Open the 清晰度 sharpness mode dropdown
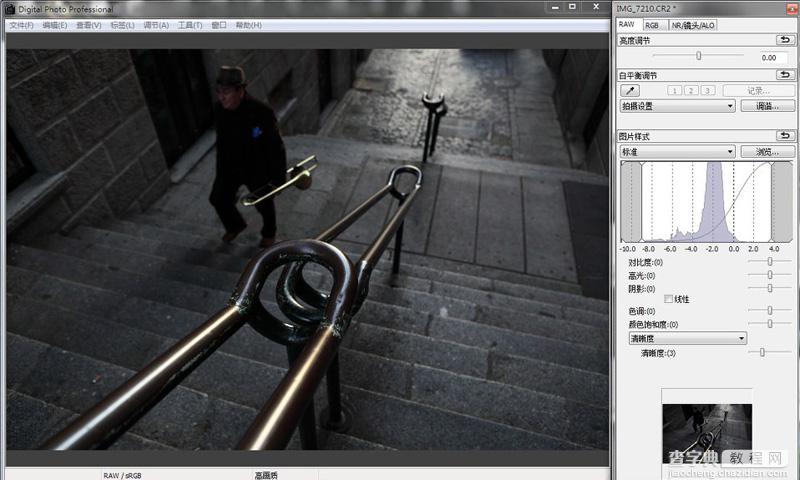 point(688,338)
